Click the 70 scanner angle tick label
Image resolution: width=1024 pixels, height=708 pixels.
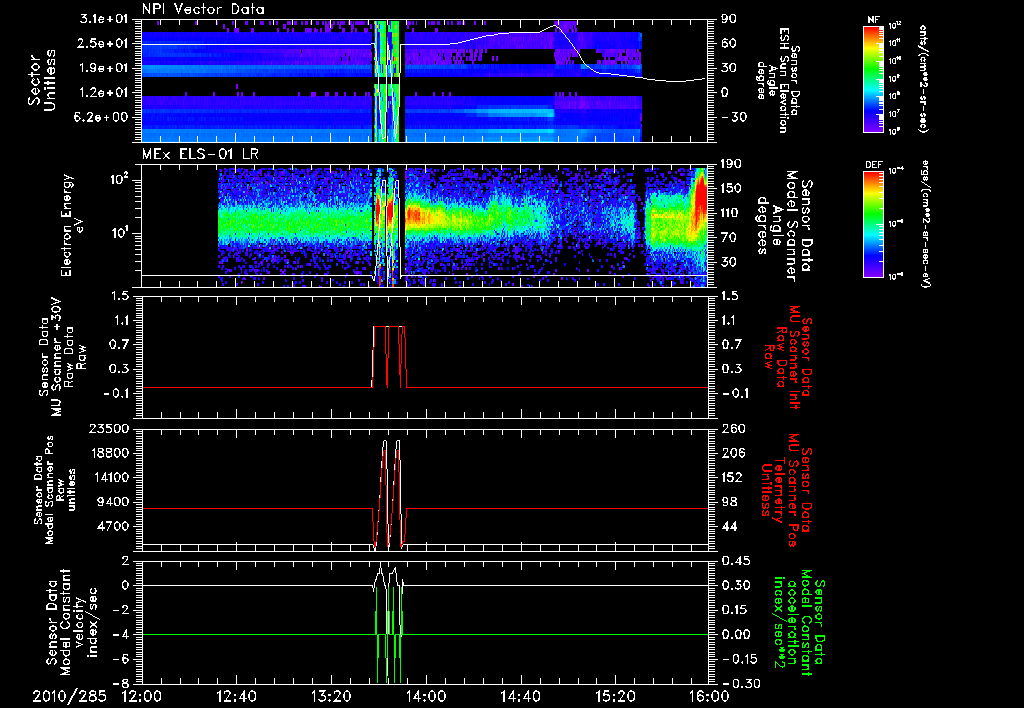[730, 237]
